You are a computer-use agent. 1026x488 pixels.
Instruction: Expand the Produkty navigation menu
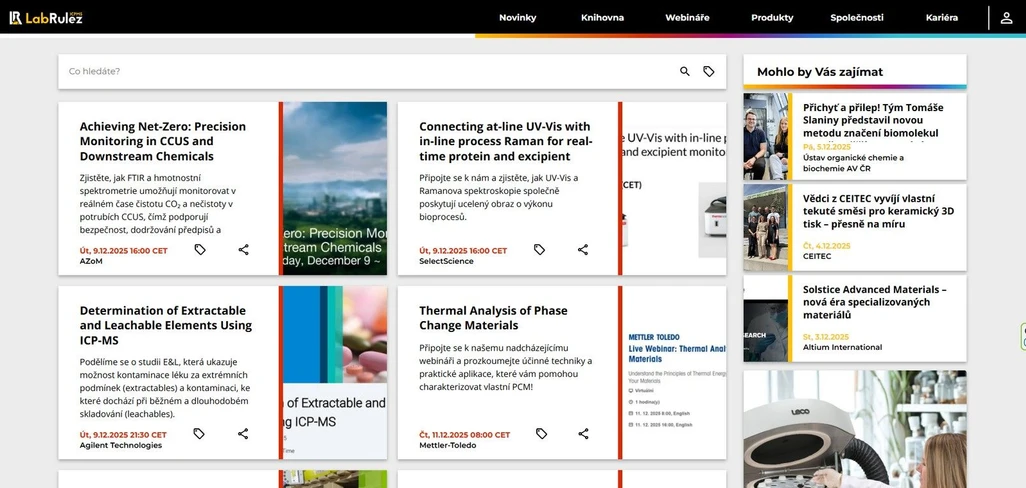click(x=772, y=18)
